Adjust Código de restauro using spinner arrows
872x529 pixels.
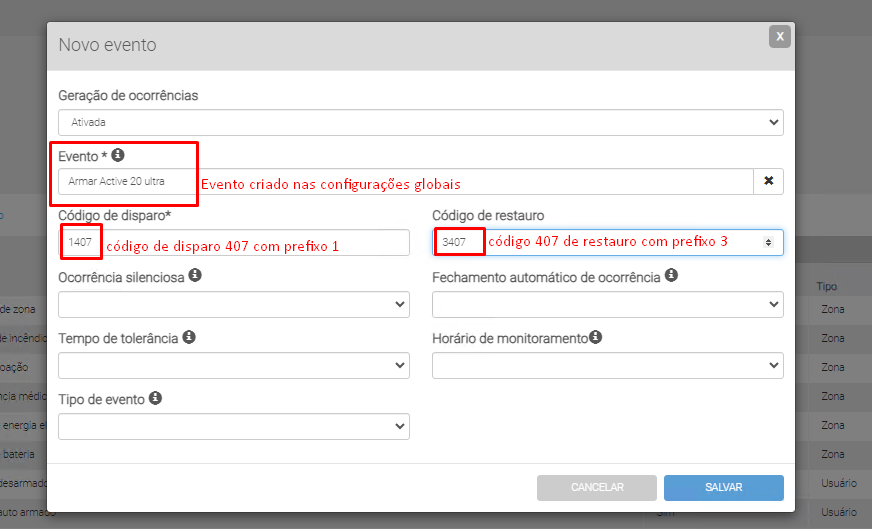(x=768, y=242)
